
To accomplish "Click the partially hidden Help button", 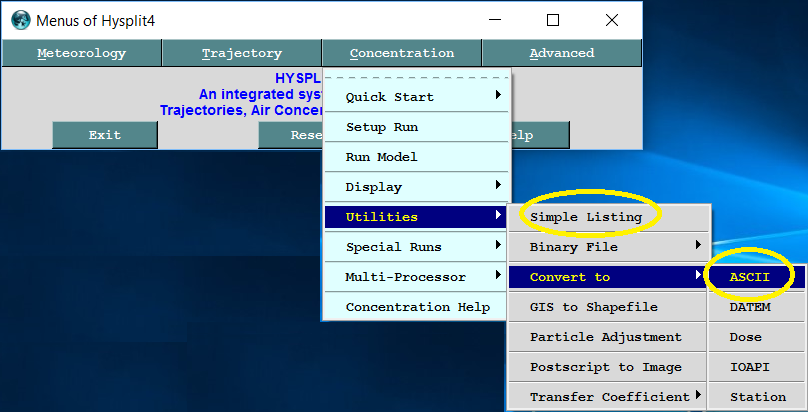I will click(540, 135).
